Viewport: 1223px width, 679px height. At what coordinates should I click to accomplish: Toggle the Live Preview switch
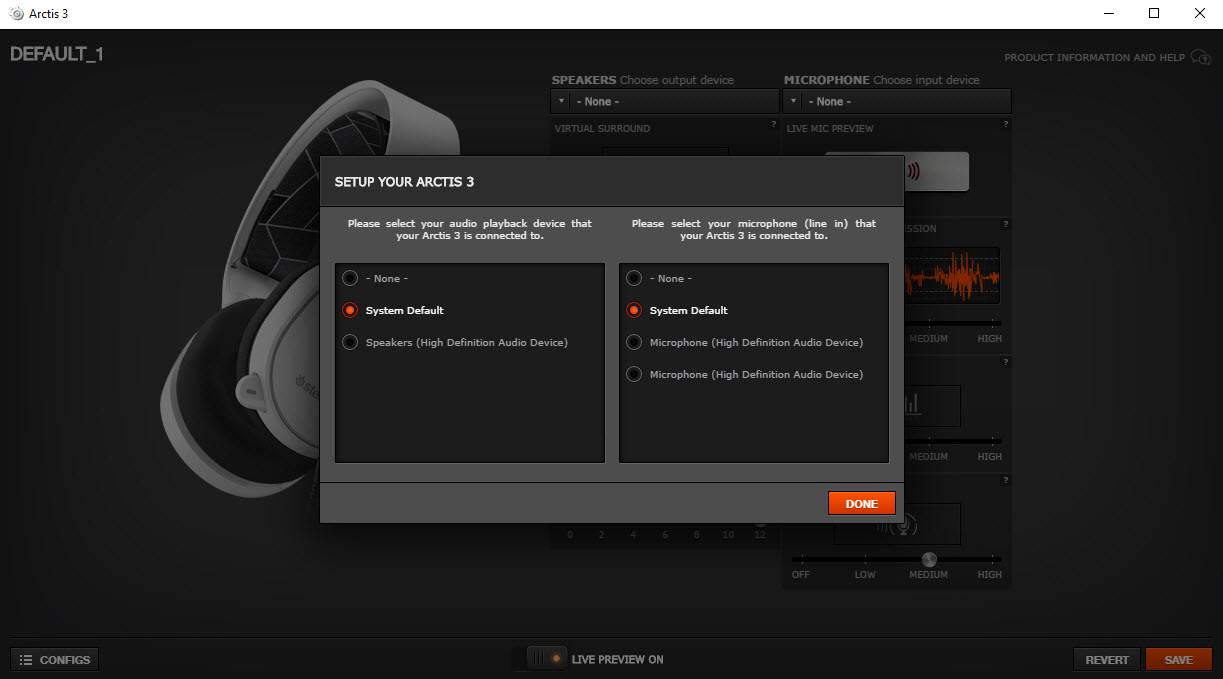tap(546, 659)
